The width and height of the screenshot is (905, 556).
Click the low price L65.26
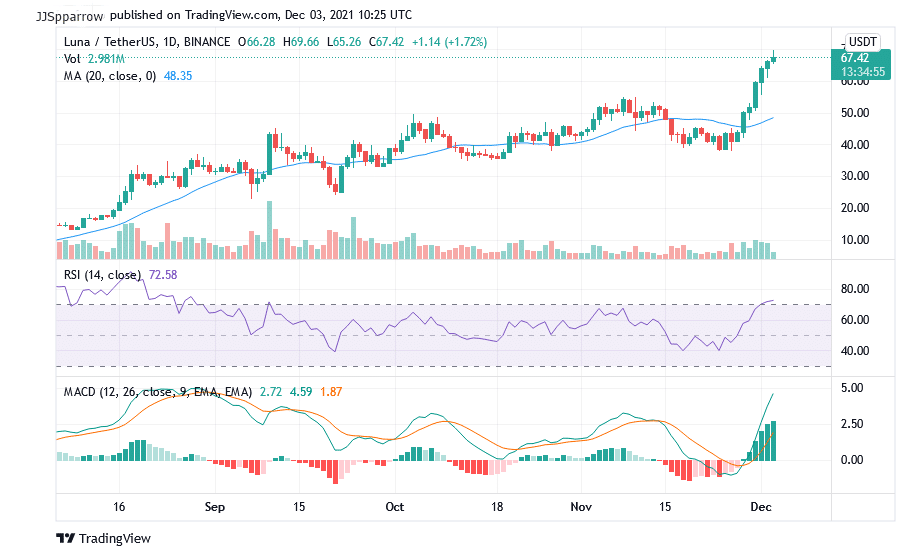coord(344,42)
